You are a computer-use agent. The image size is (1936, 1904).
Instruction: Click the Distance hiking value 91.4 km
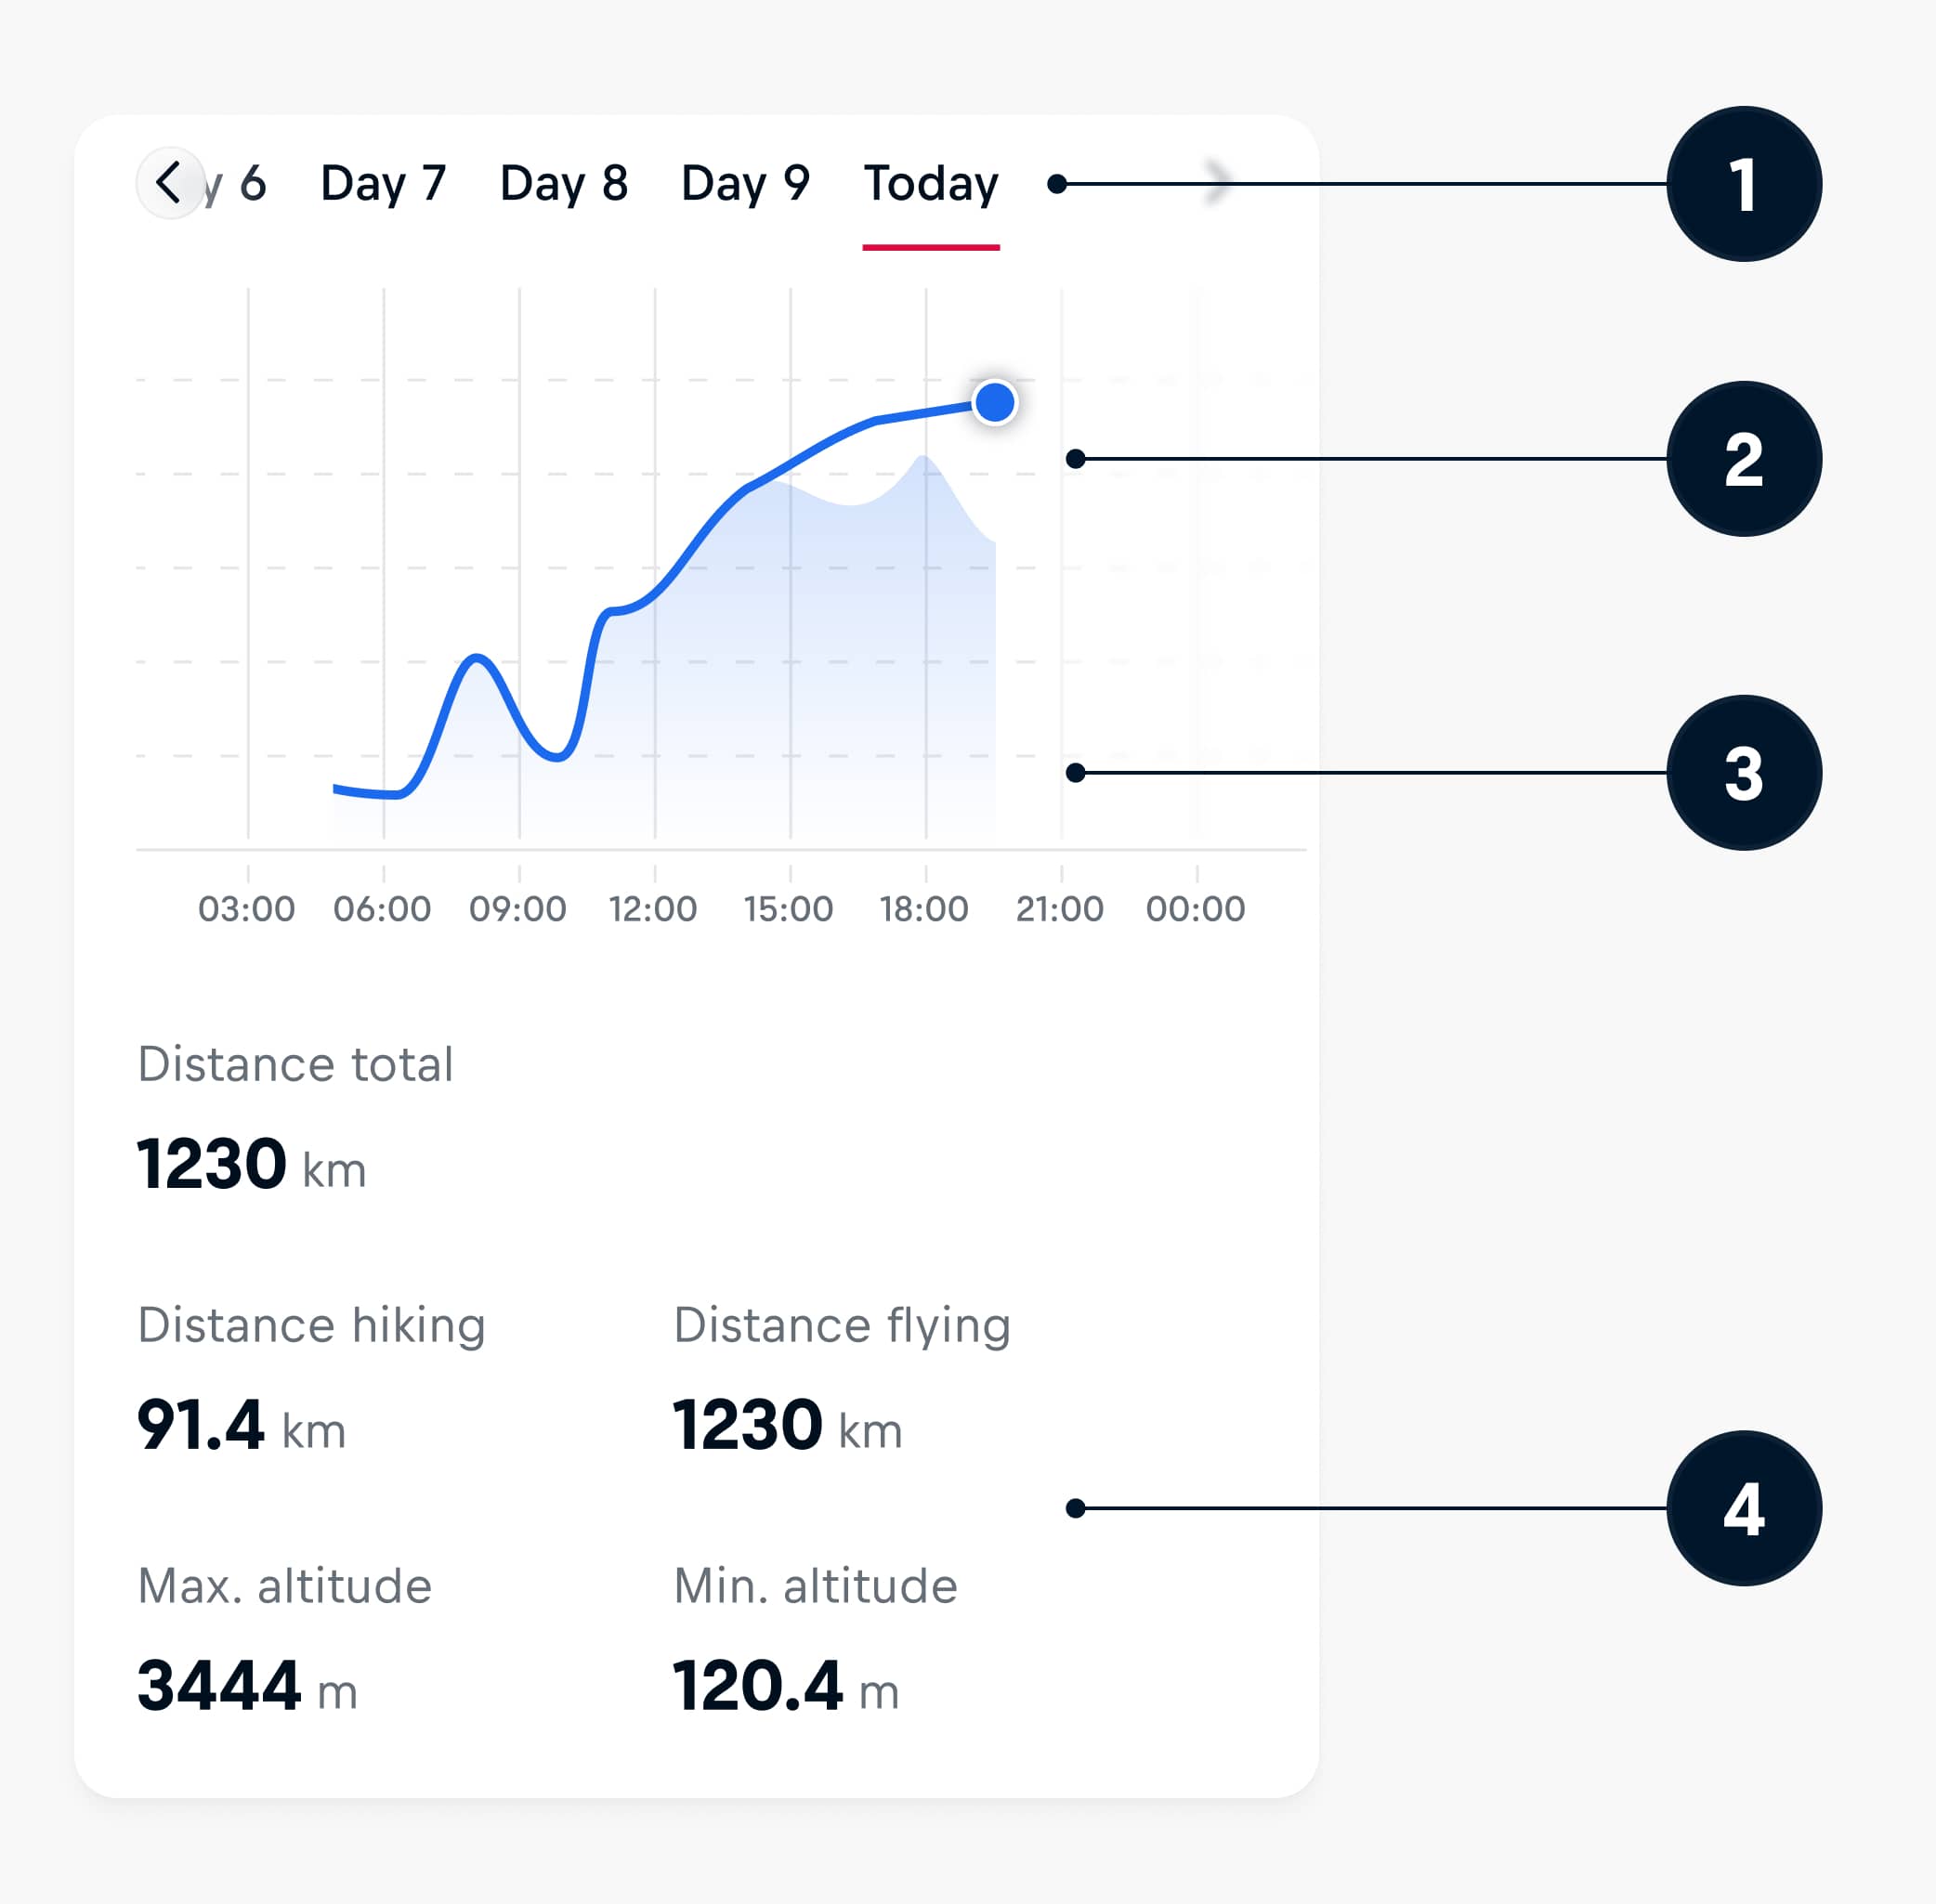(x=241, y=1425)
